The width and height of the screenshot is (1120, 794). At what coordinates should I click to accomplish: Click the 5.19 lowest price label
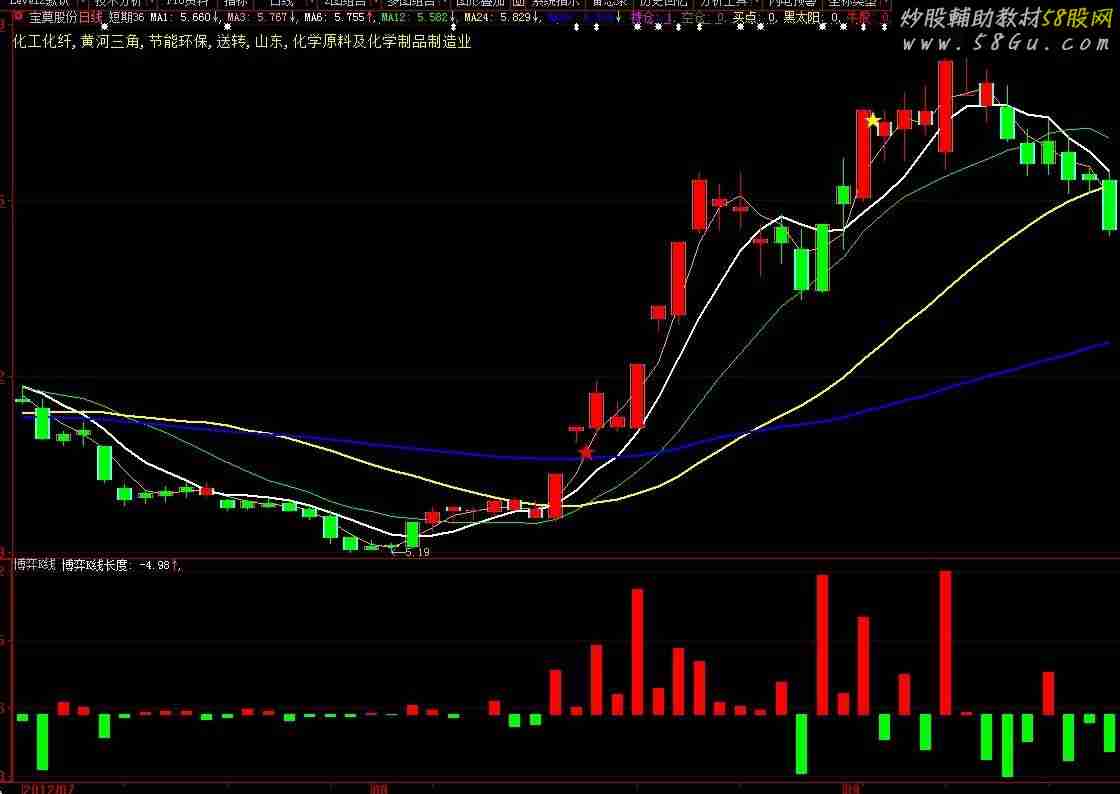point(417,551)
